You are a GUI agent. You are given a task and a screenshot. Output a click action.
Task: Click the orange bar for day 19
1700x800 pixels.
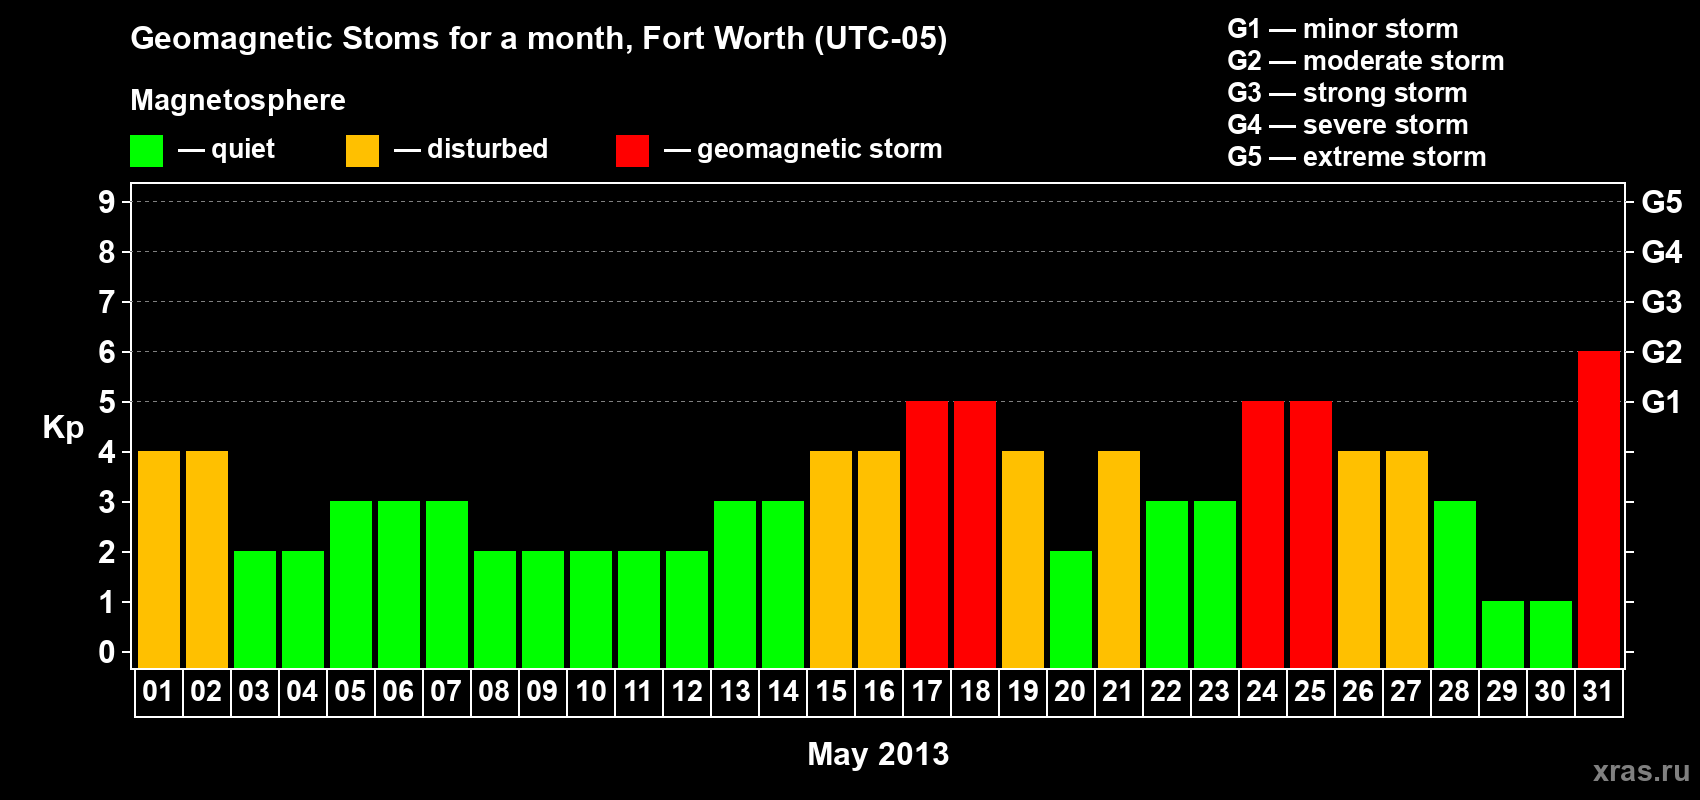click(x=1022, y=560)
